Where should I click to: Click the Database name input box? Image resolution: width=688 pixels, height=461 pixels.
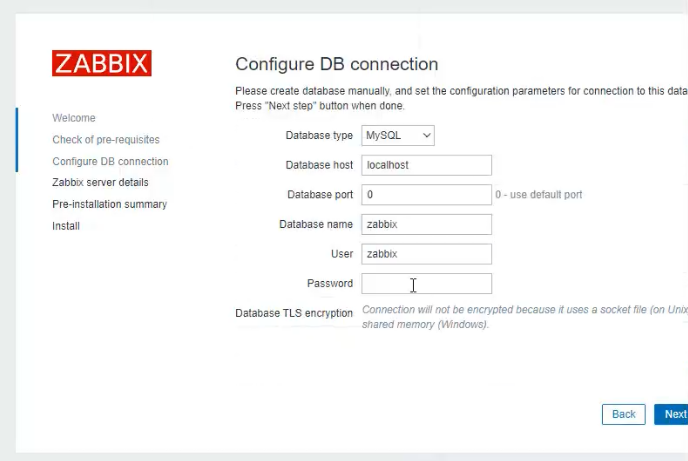point(426,224)
